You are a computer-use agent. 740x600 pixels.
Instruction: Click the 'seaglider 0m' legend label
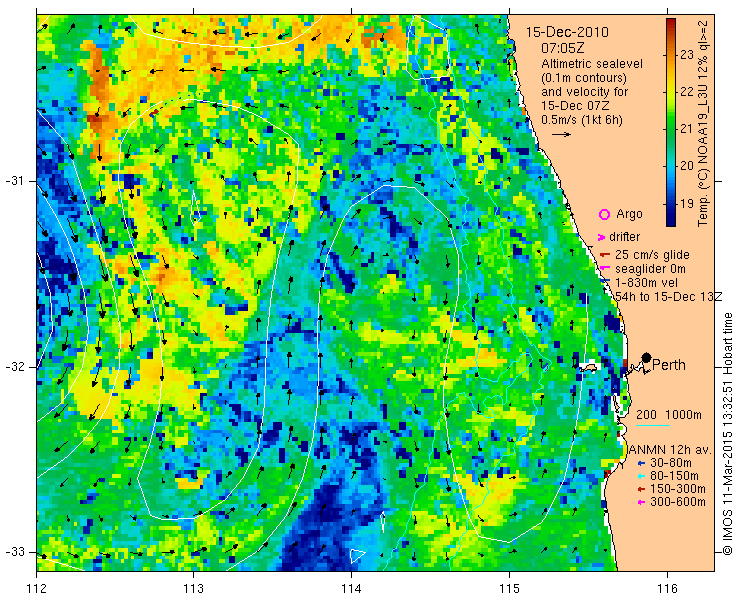coord(650,269)
